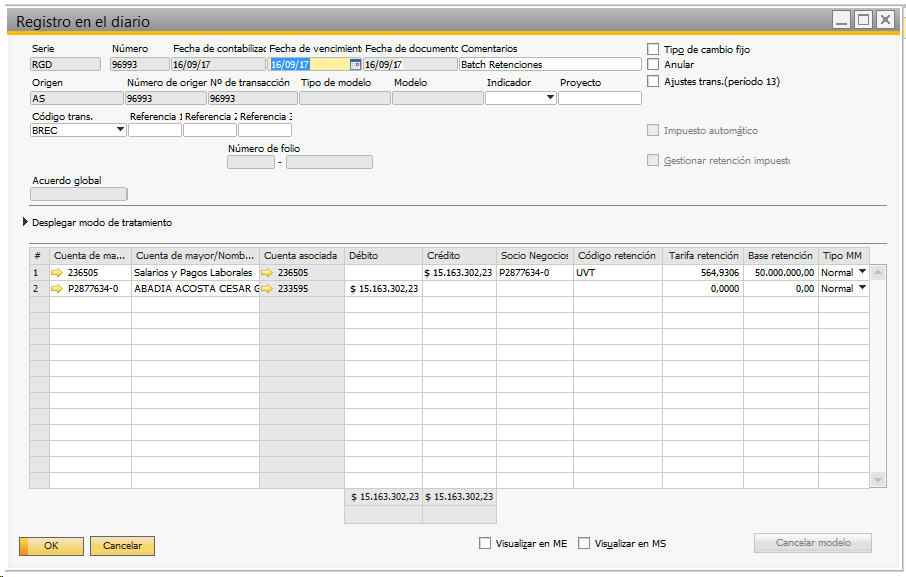Open the Indicador dropdown
The width and height of the screenshot is (906, 577).
tap(550, 98)
